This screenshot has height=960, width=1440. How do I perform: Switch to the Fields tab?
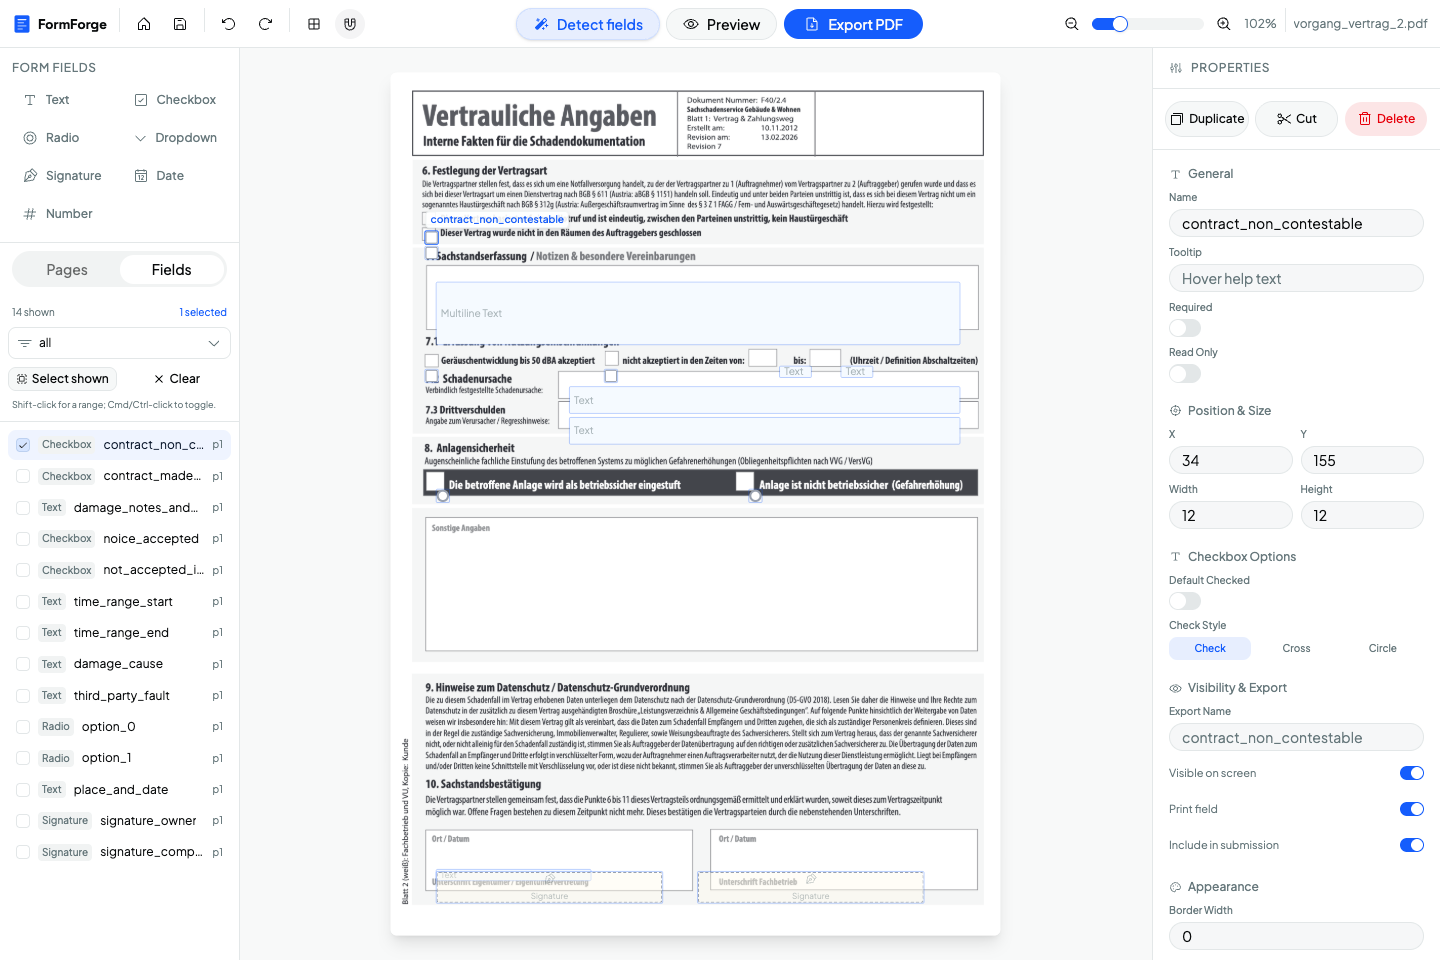pyautogui.click(x=172, y=270)
